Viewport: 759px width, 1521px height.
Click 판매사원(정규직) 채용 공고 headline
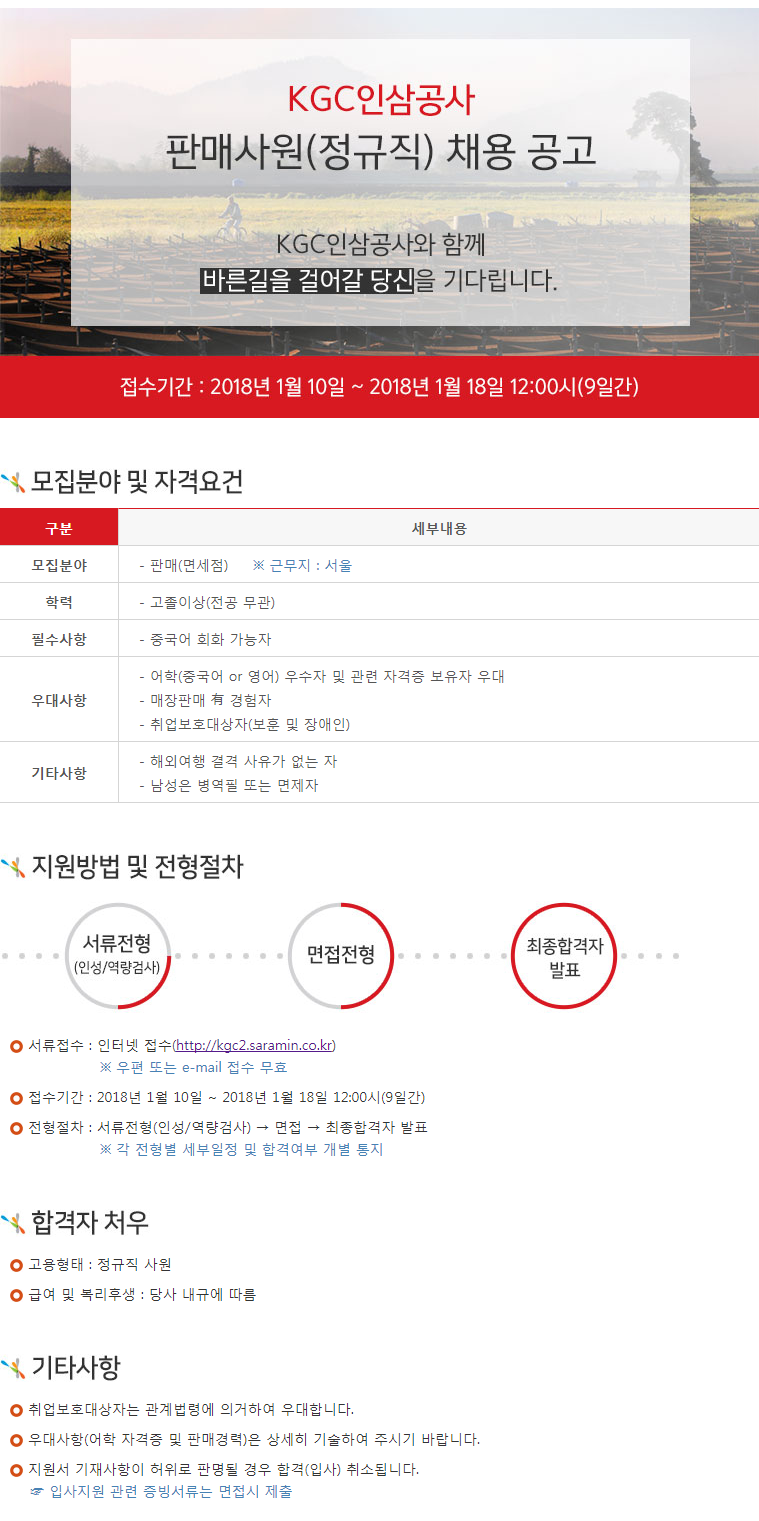[380, 150]
